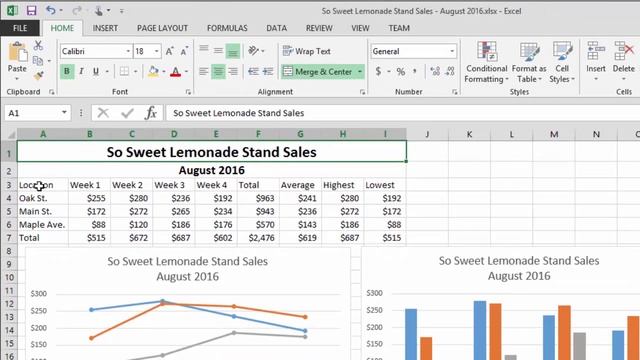Open Format as Table gallery
This screenshot has width=640, height=360.
[529, 62]
